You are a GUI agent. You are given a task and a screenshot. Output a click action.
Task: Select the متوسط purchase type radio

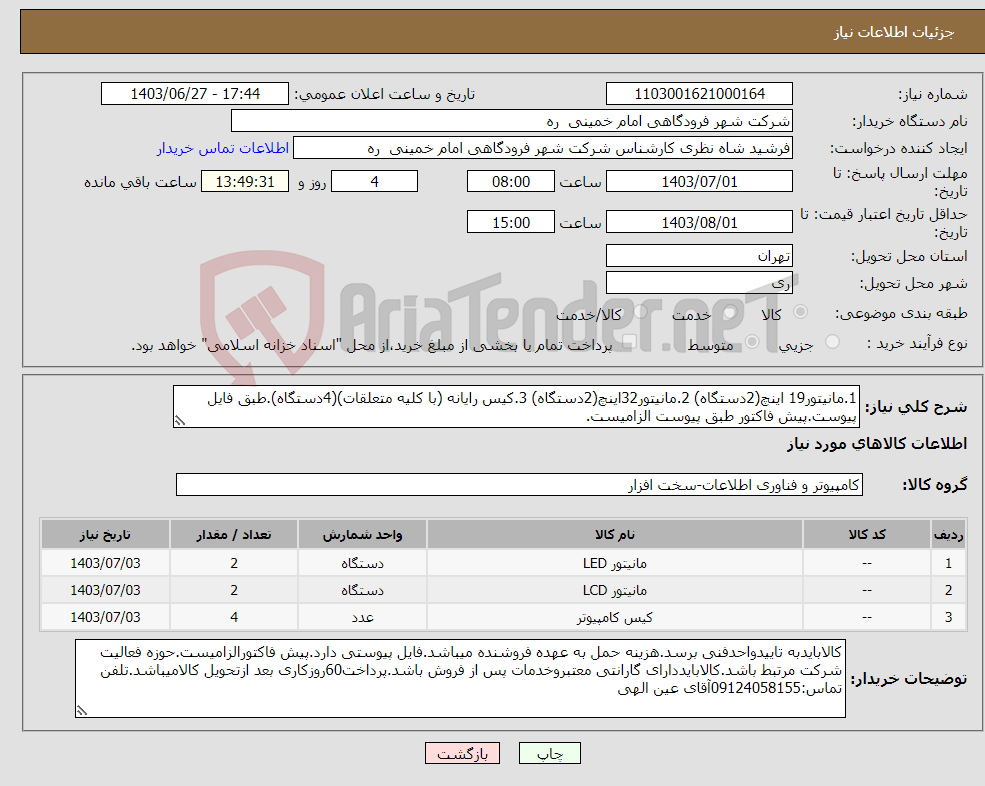(x=752, y=342)
